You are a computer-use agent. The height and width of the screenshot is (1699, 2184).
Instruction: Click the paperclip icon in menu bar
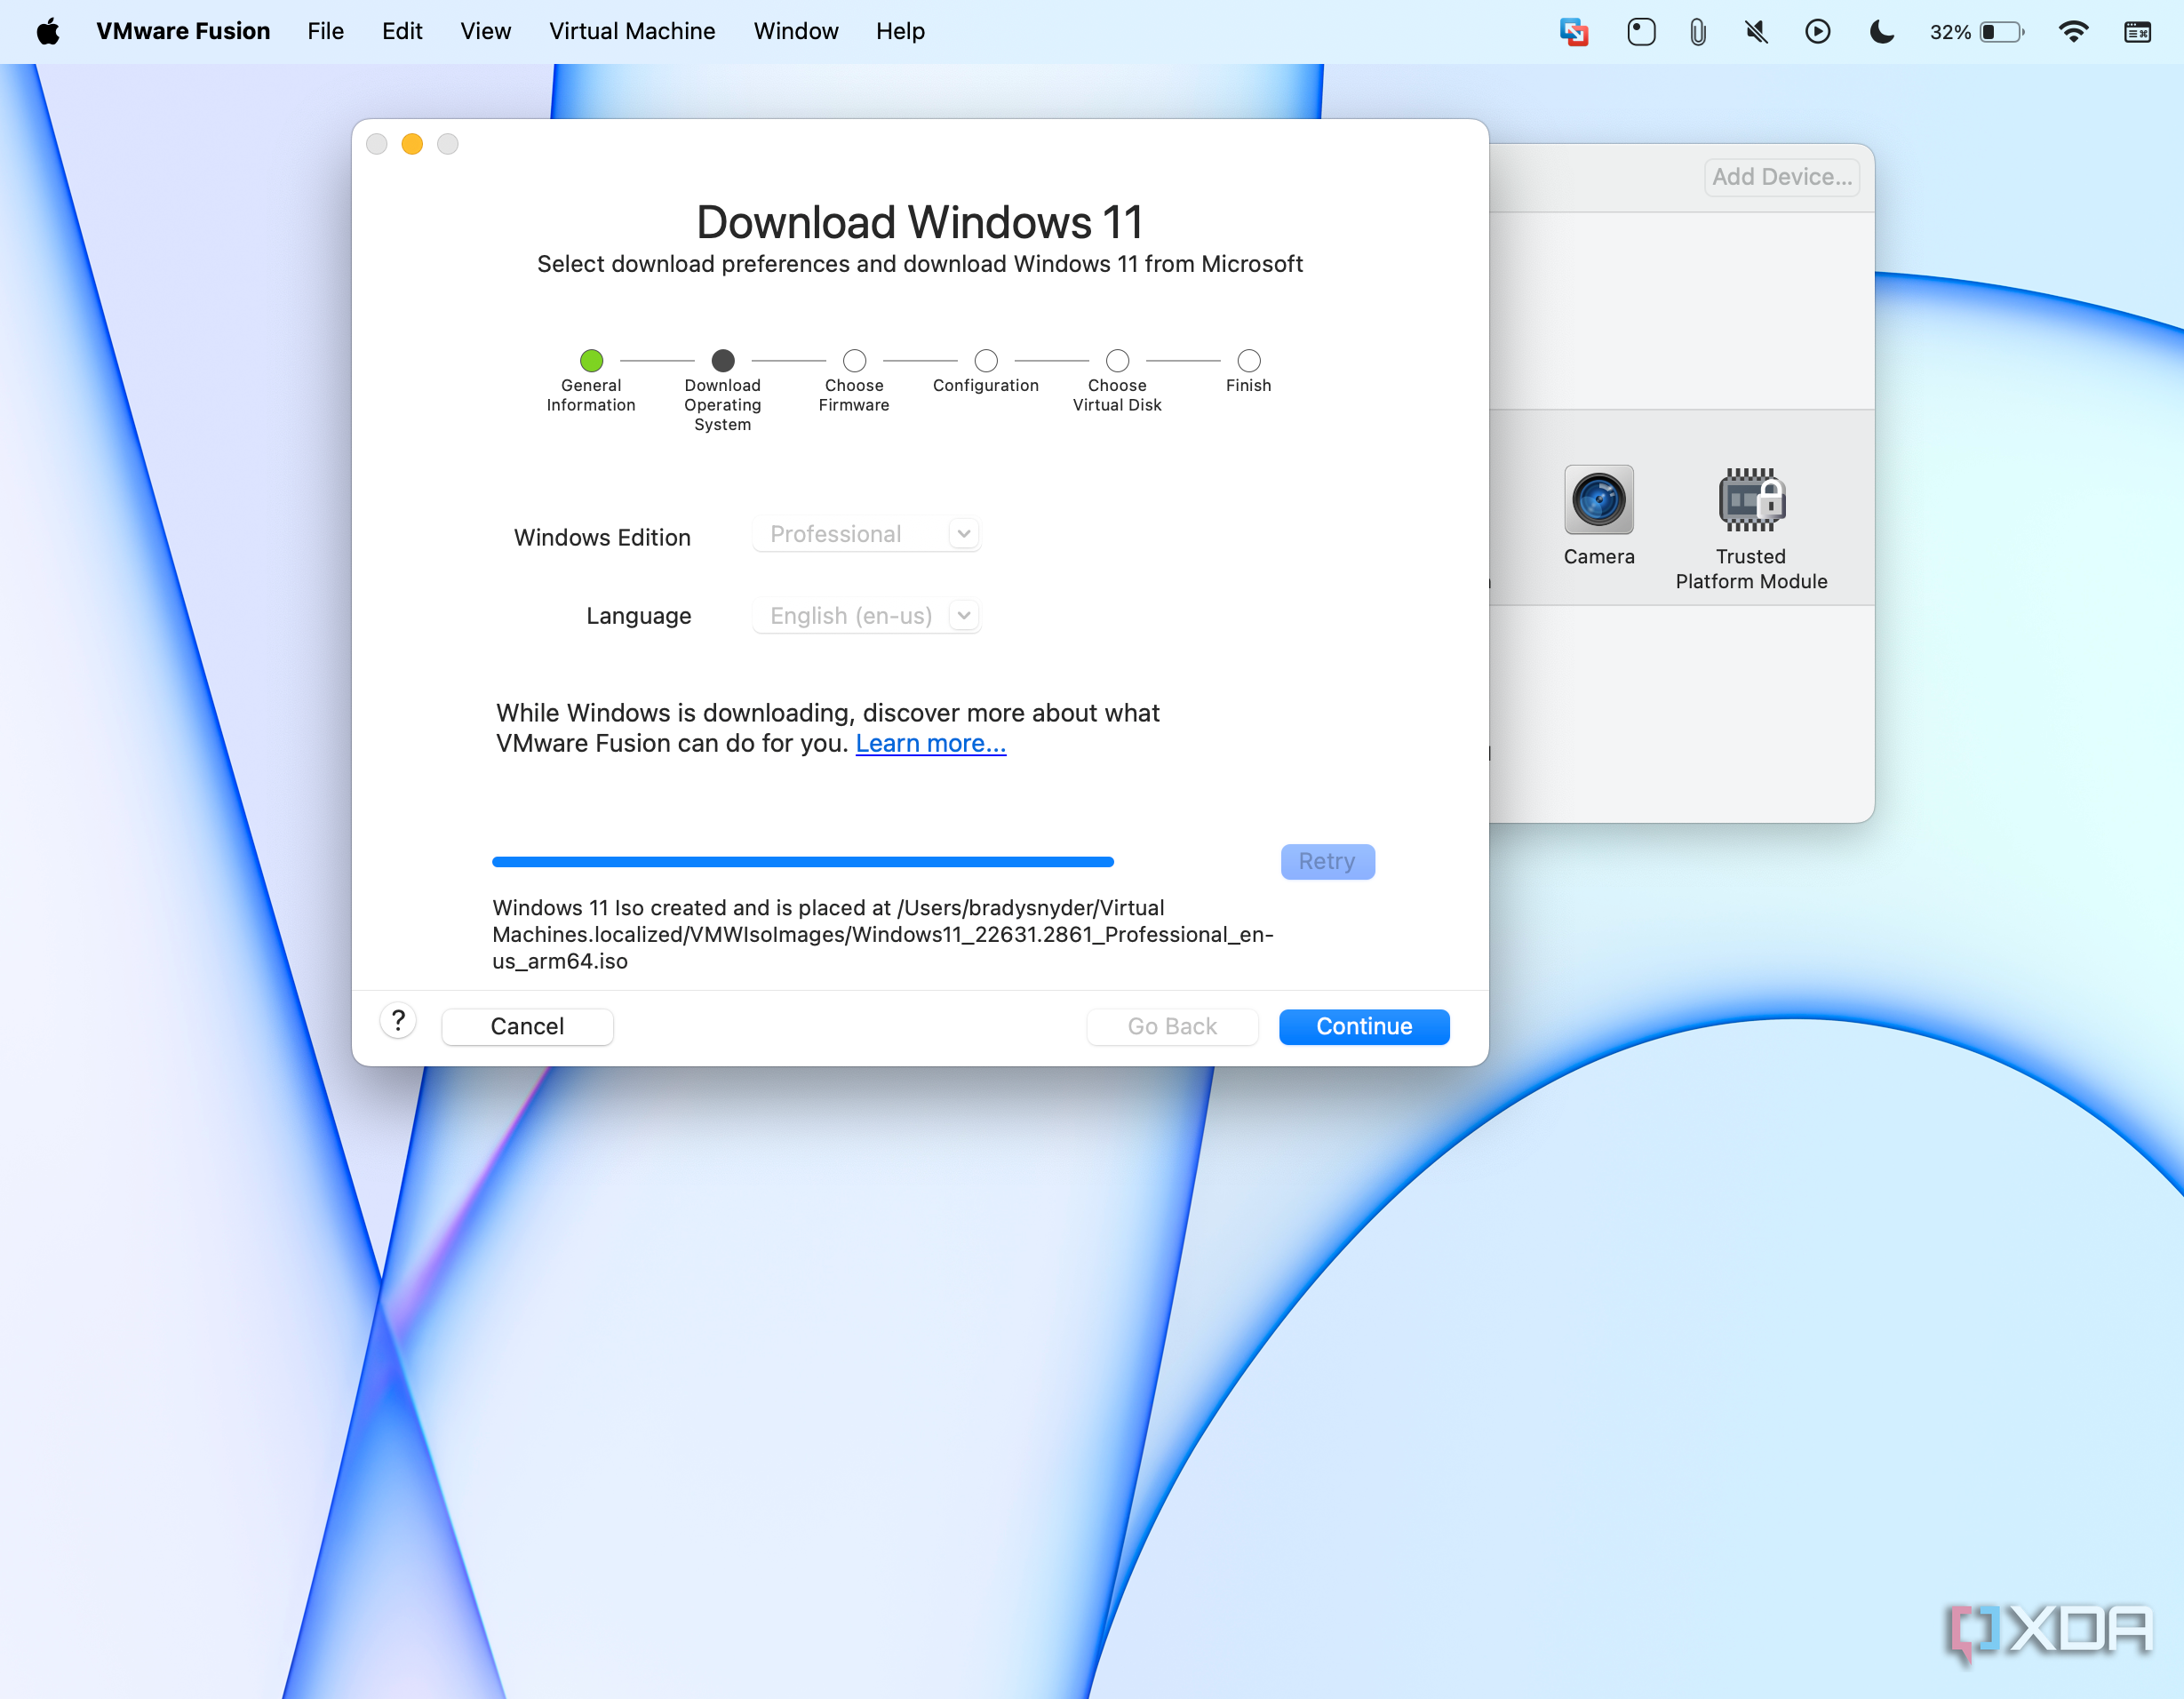[1697, 32]
